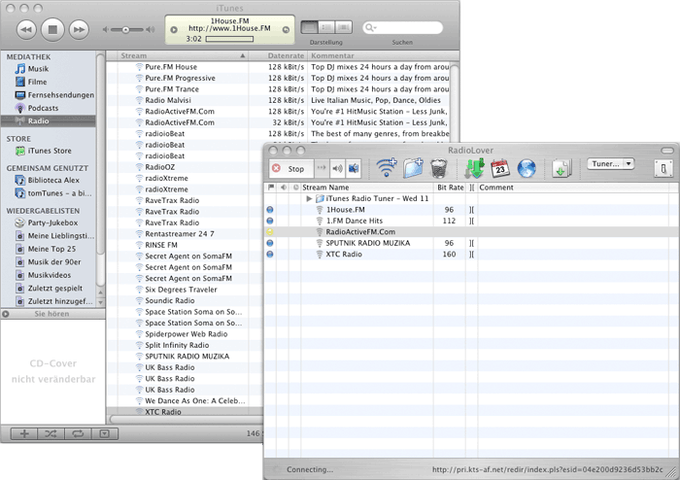This screenshot has height=480, width=680.
Task: Open the RadioLover calendar schedule icon
Action: (500, 168)
